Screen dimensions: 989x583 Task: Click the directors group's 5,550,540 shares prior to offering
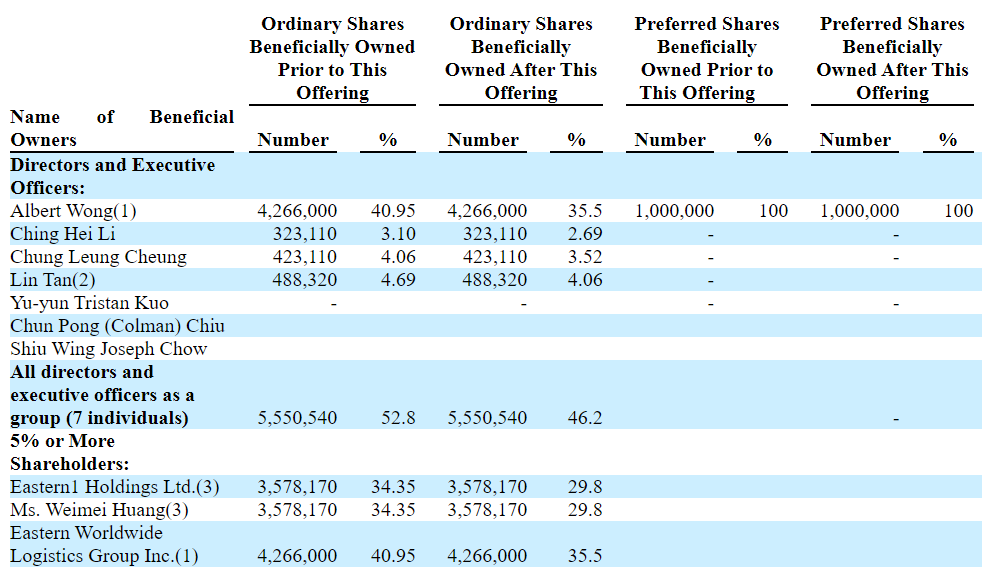[x=297, y=418]
